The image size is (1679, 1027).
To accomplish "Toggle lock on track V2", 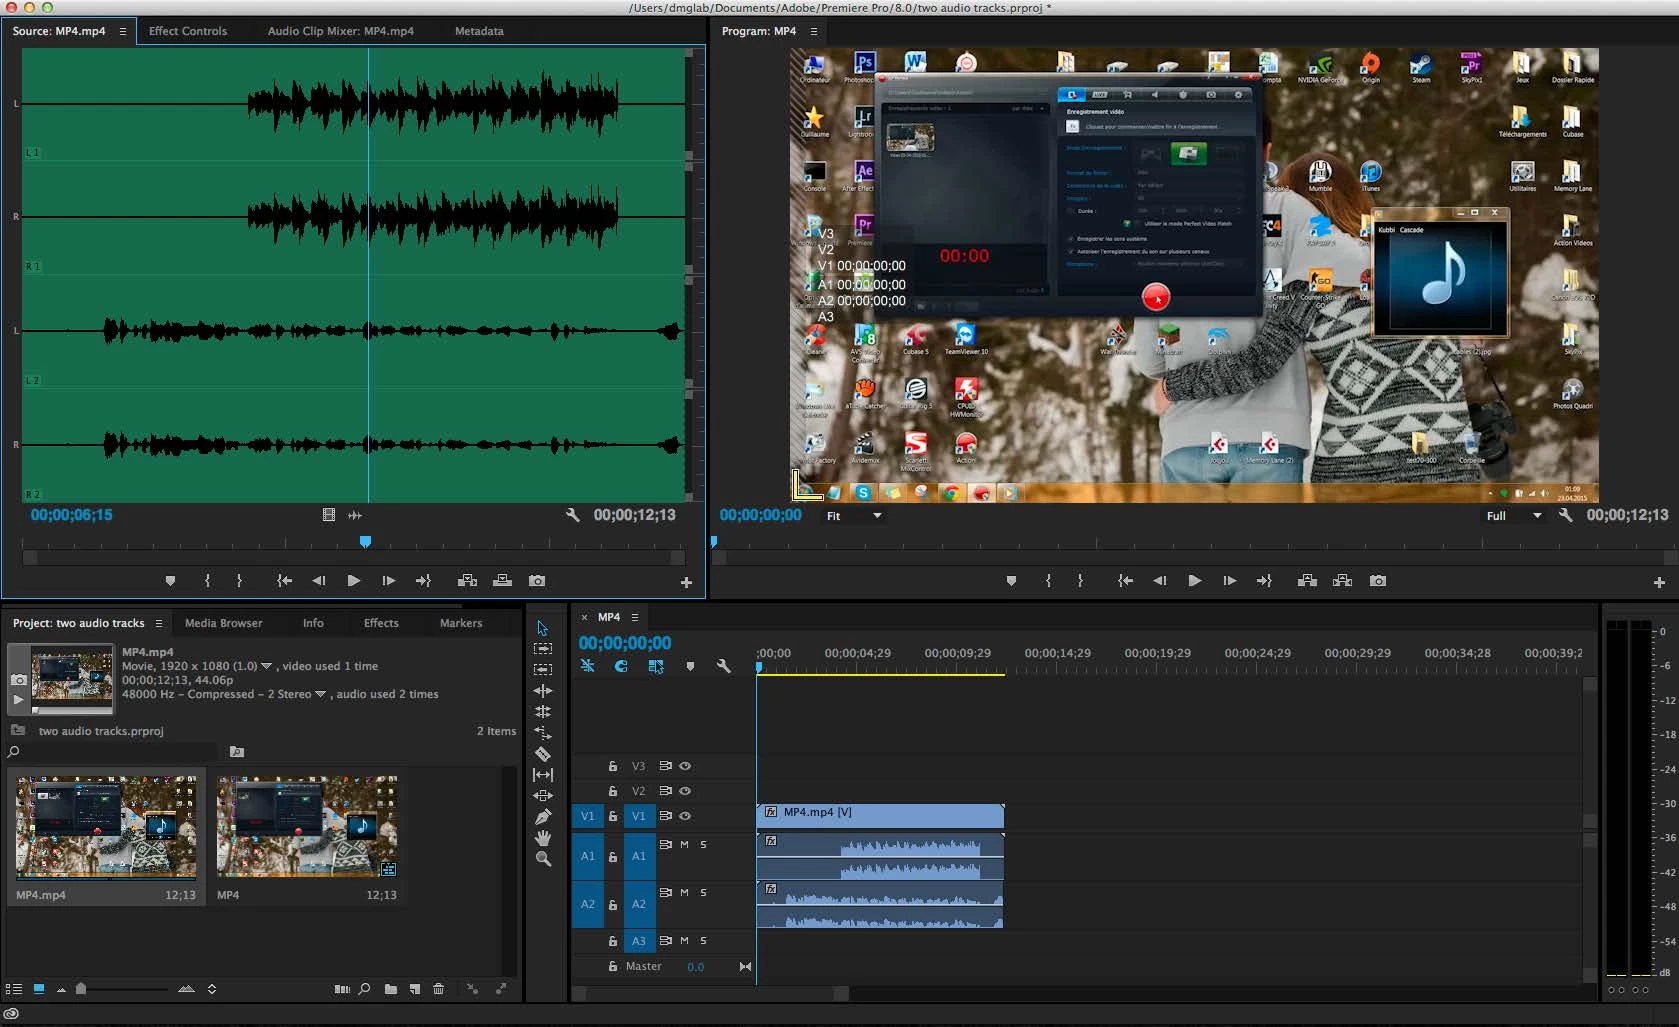I will click(x=613, y=791).
